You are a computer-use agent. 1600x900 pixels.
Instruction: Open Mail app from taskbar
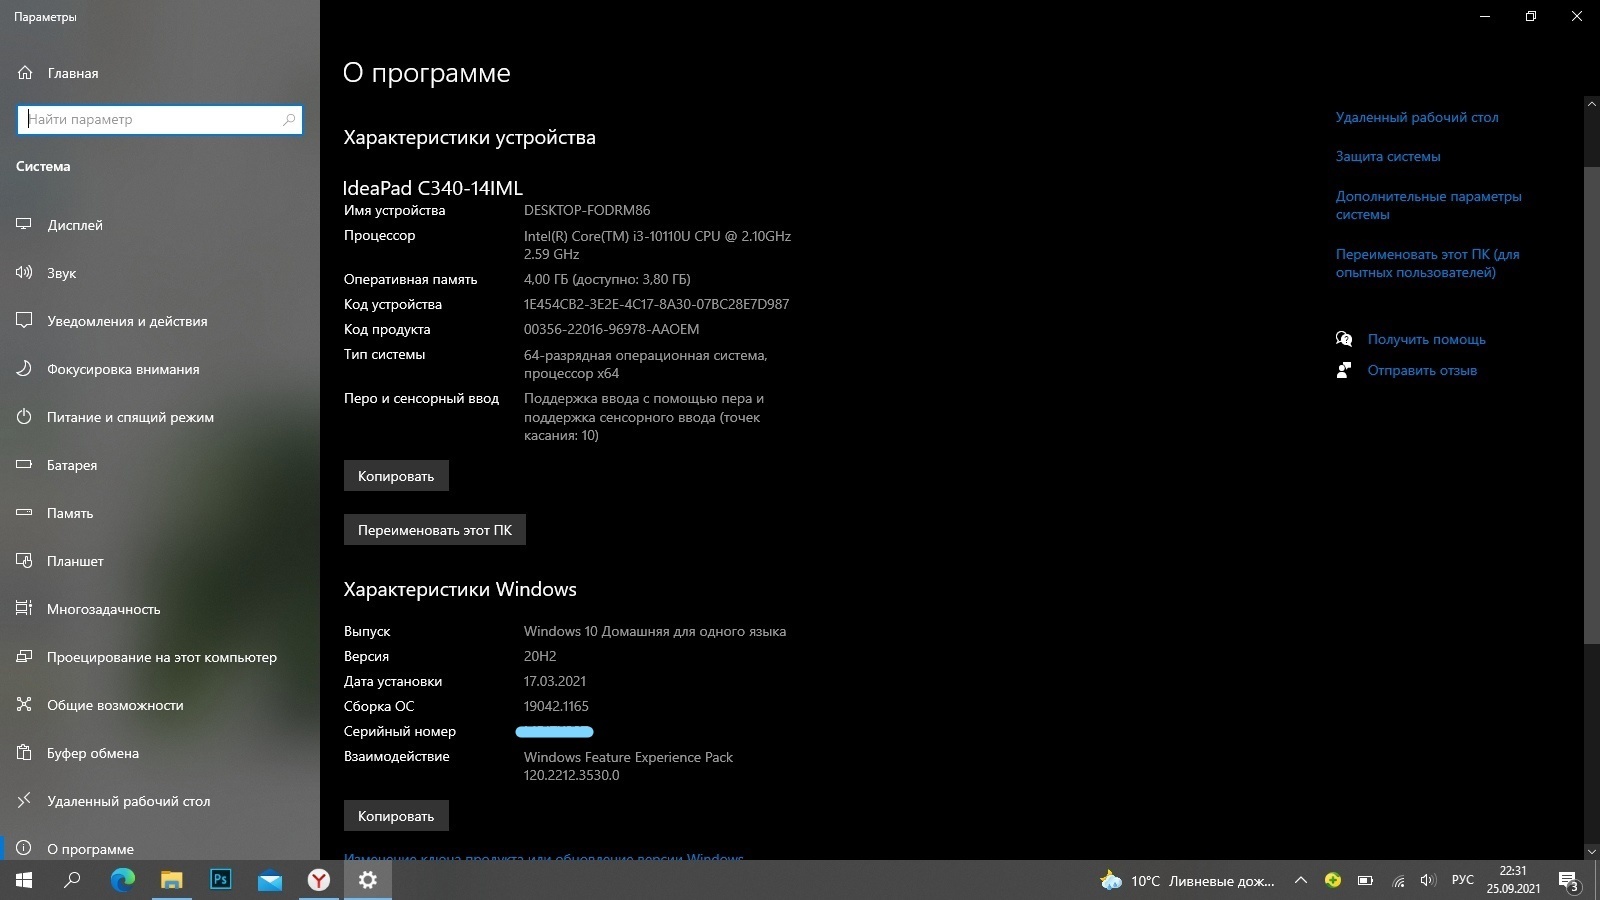point(269,880)
